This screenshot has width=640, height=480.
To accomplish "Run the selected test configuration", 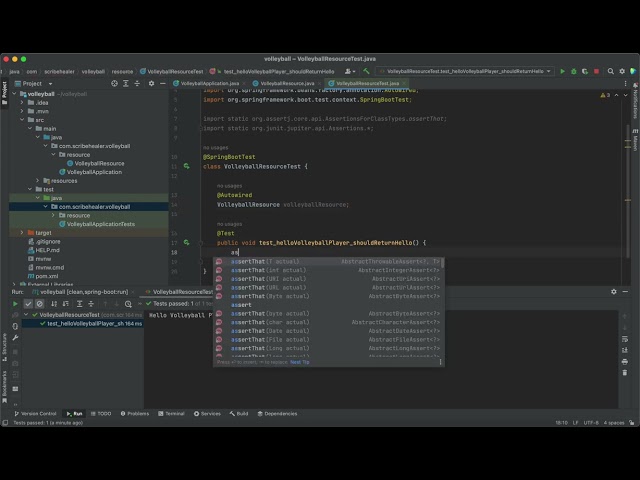I will [562, 71].
